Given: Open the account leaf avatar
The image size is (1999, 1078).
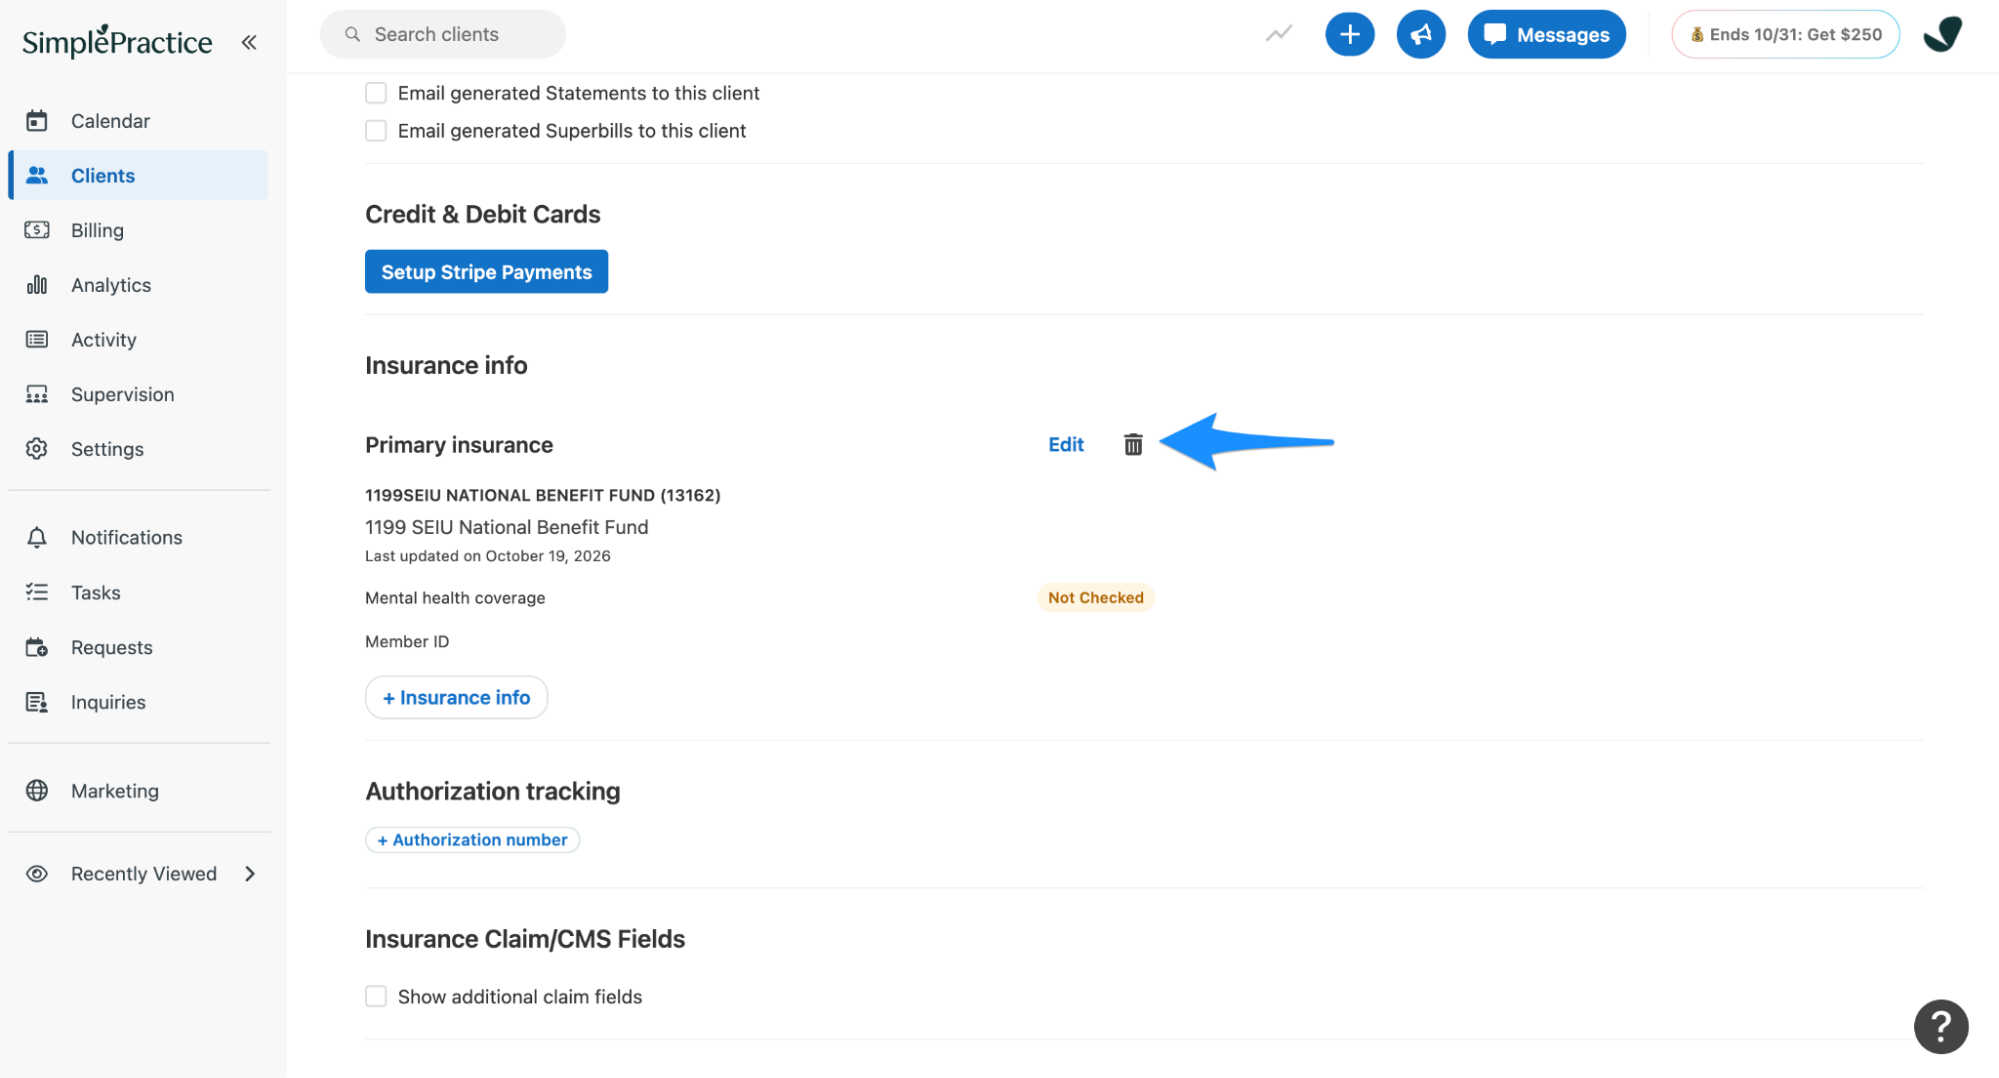Looking at the screenshot, I should click(x=1942, y=35).
